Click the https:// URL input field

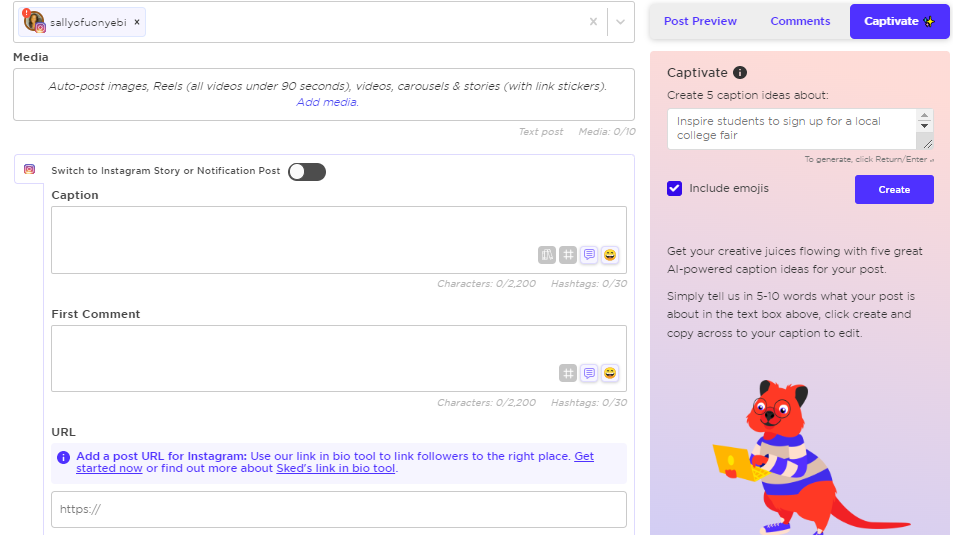point(339,509)
